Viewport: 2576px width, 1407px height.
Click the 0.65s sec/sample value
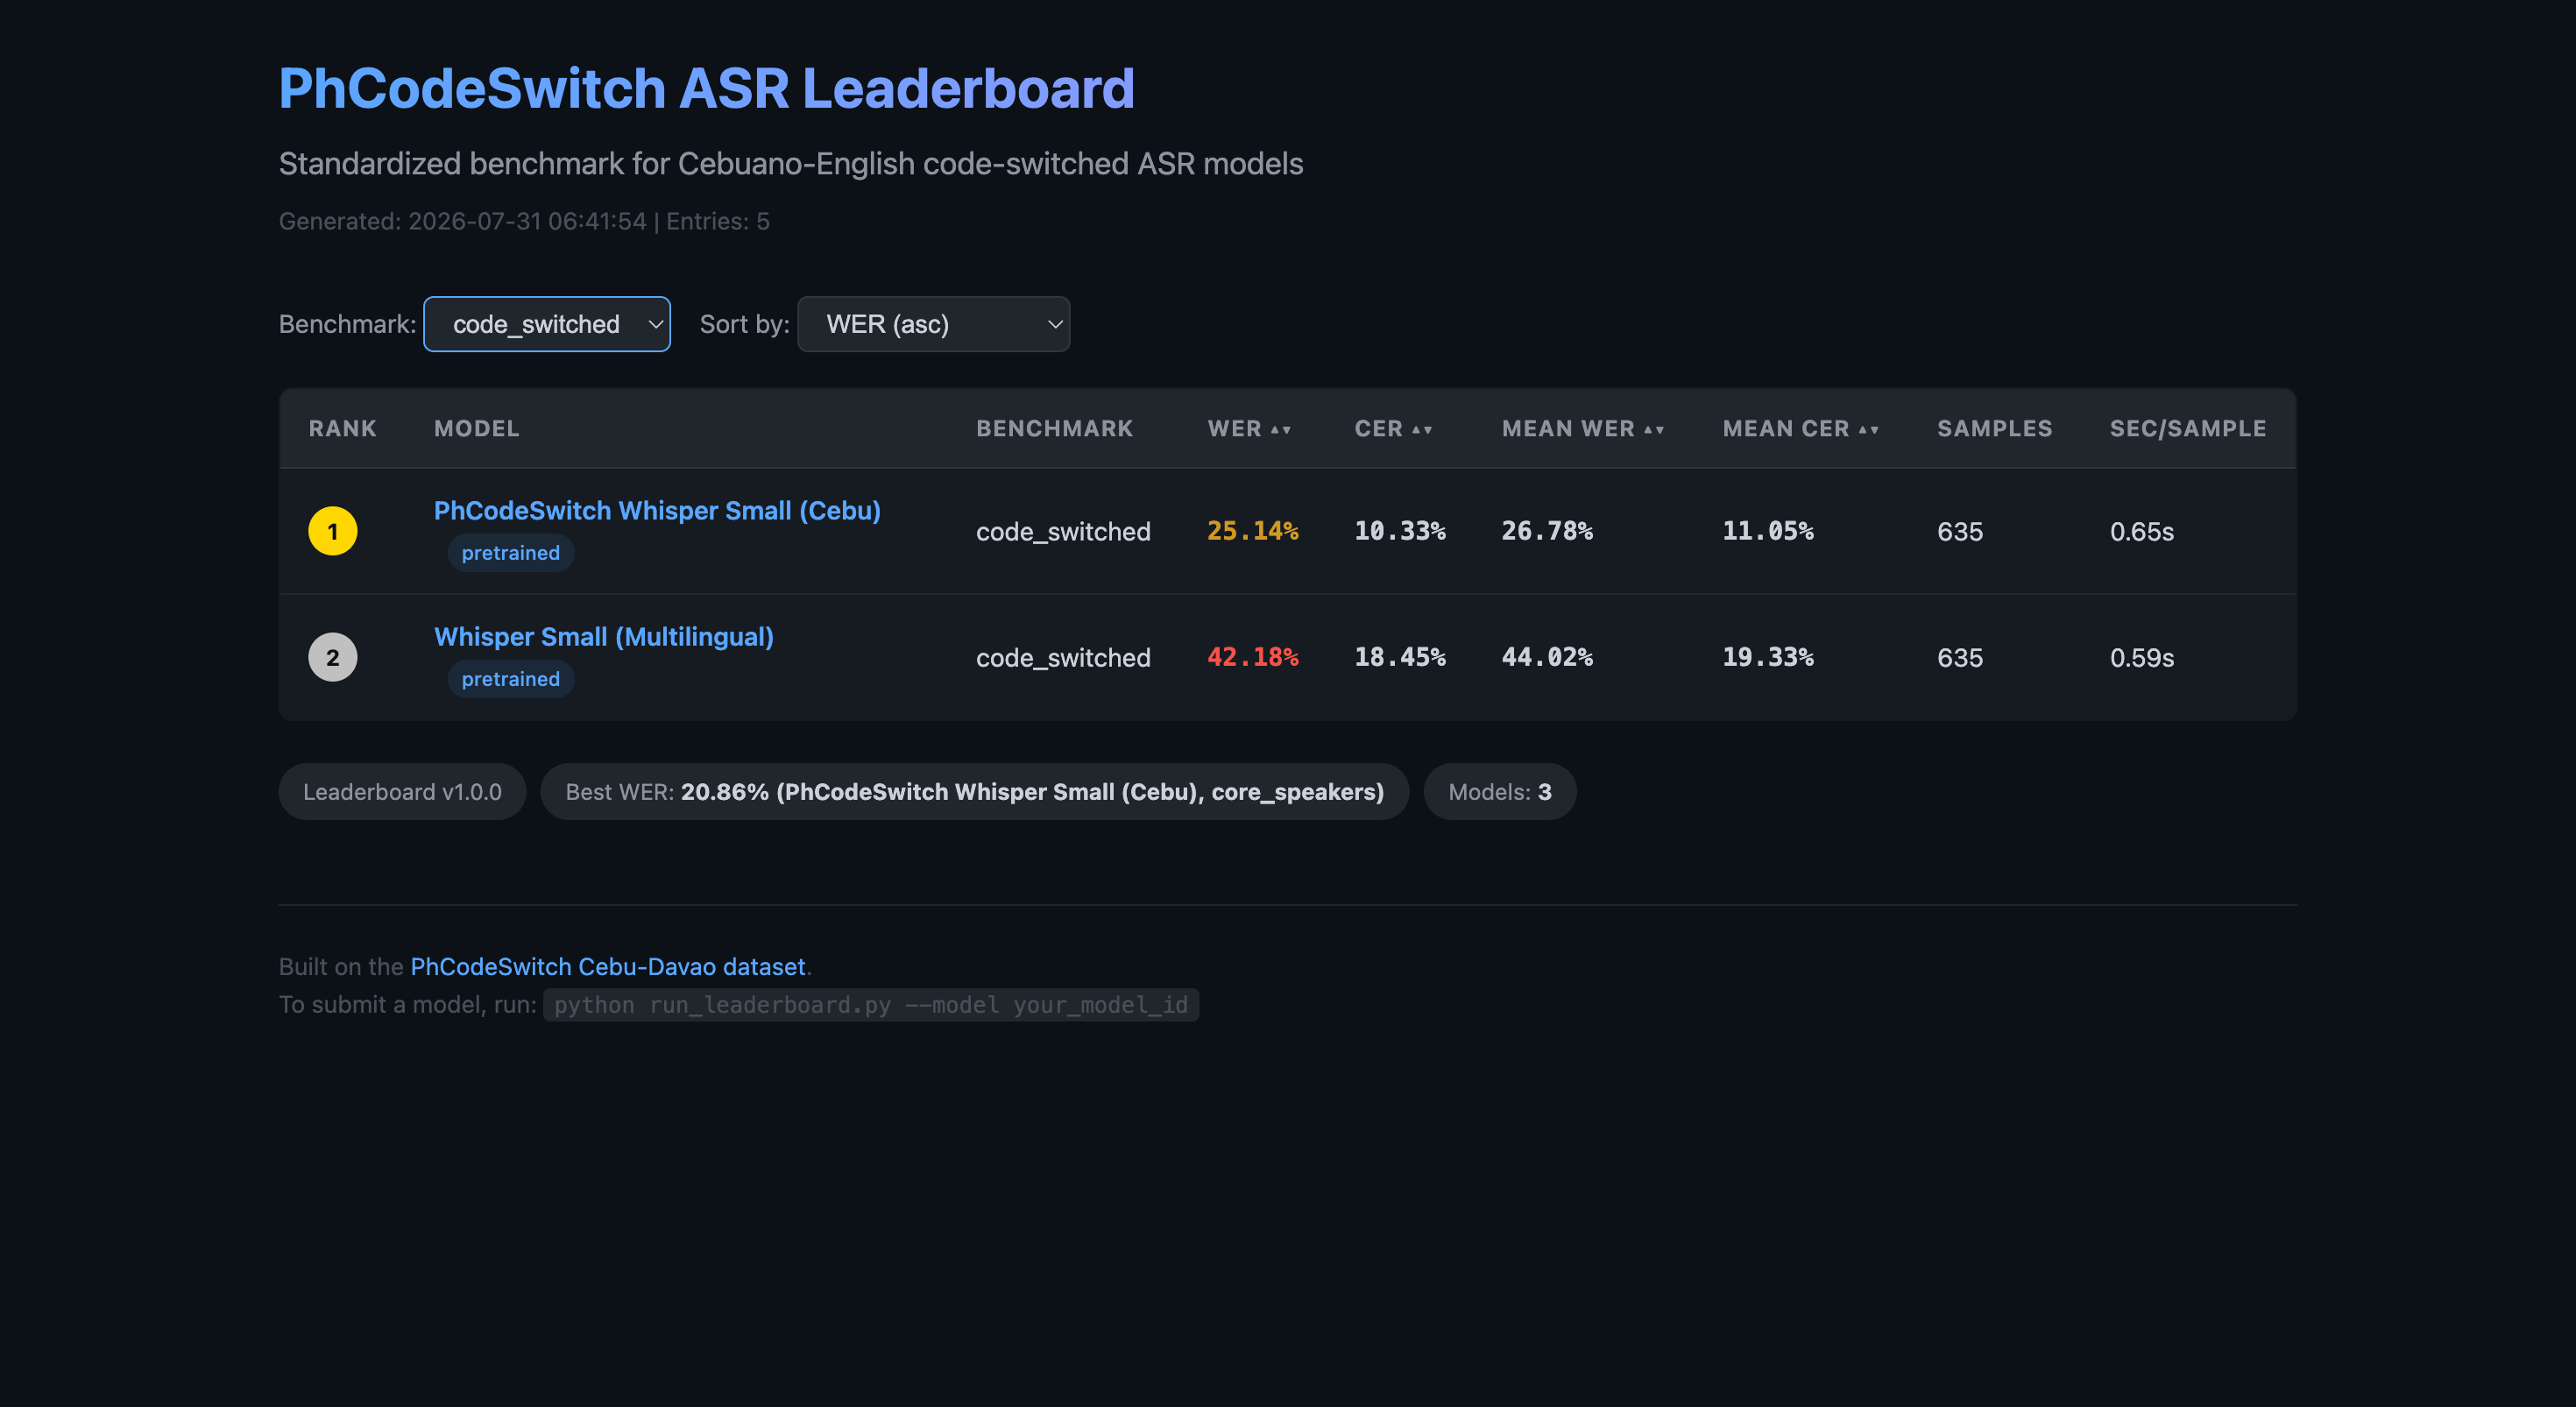click(2142, 531)
